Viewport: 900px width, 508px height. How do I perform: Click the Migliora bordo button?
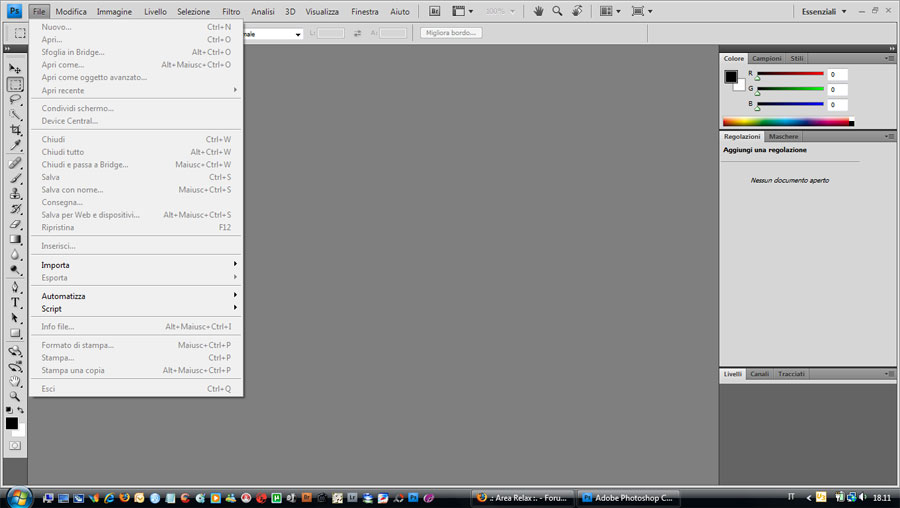tap(451, 33)
